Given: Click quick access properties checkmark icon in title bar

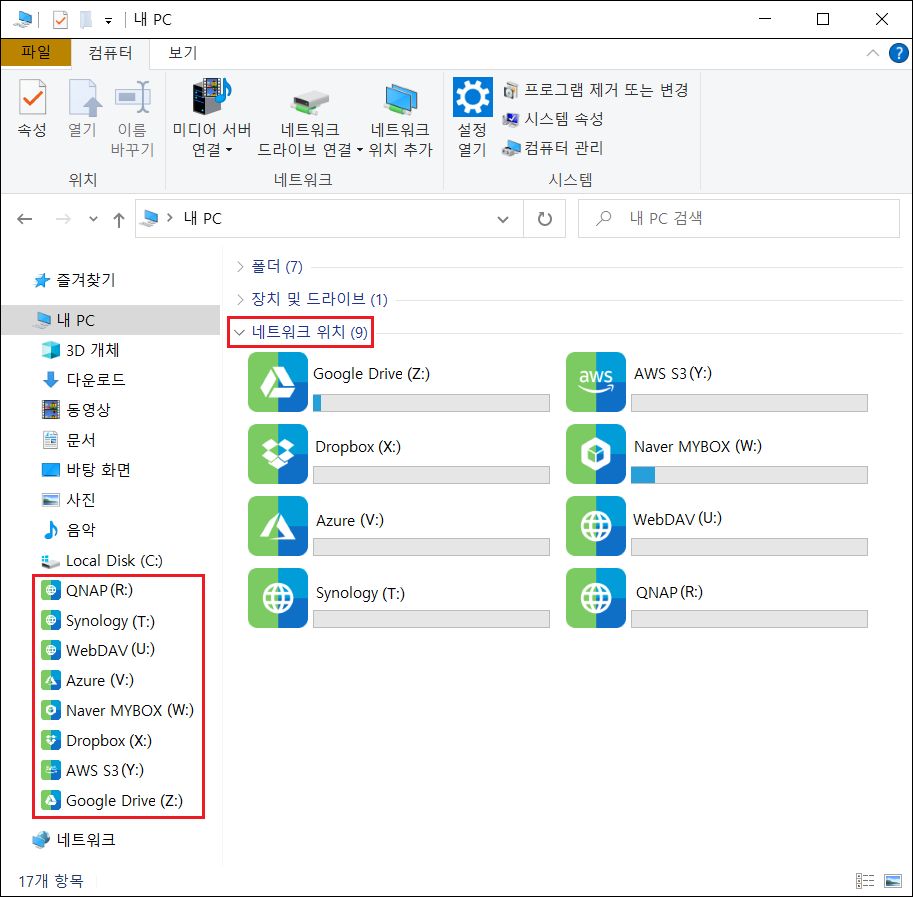Looking at the screenshot, I should [60, 20].
